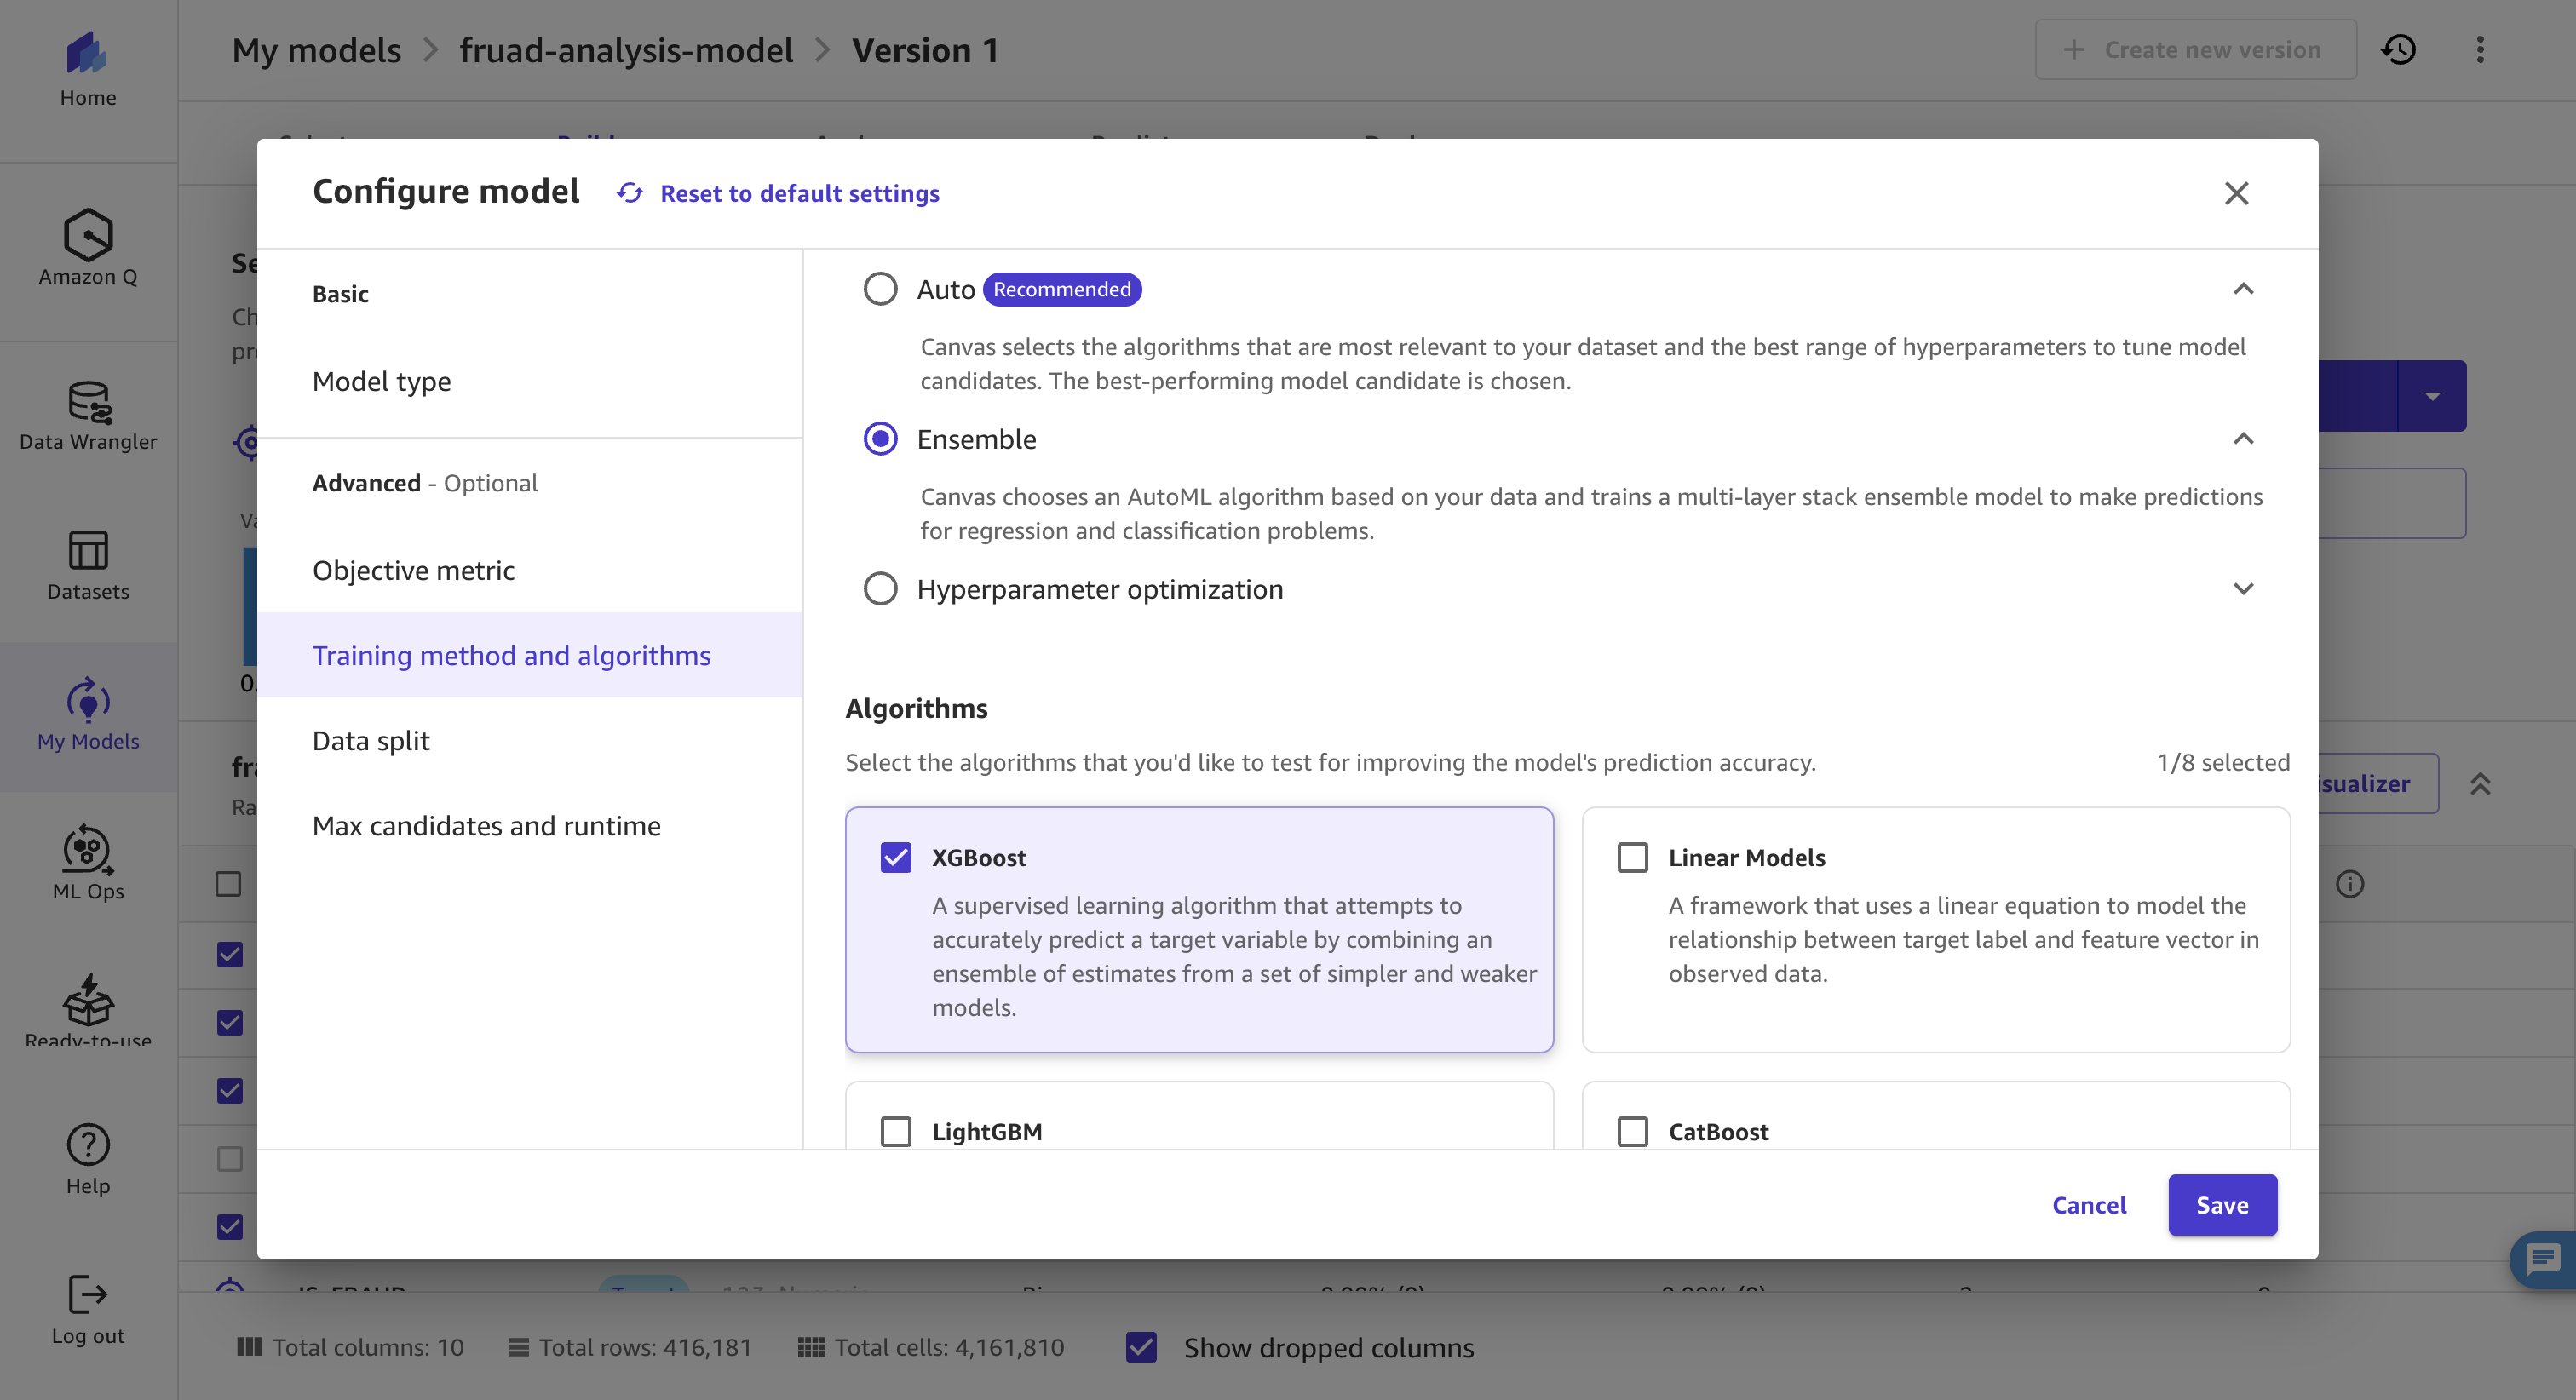Open My Models section
The height and width of the screenshot is (1400, 2576).
pyautogui.click(x=88, y=716)
